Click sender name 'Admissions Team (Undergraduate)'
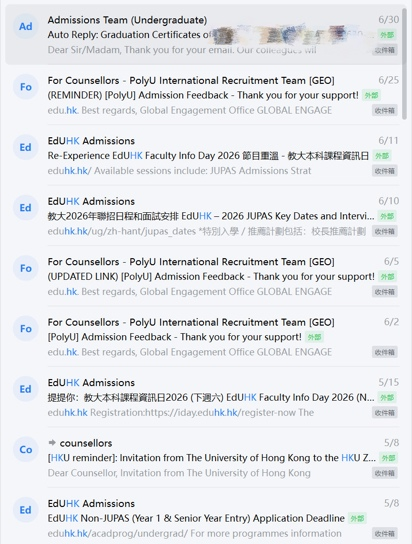This screenshot has height=544, width=412. tap(127, 20)
